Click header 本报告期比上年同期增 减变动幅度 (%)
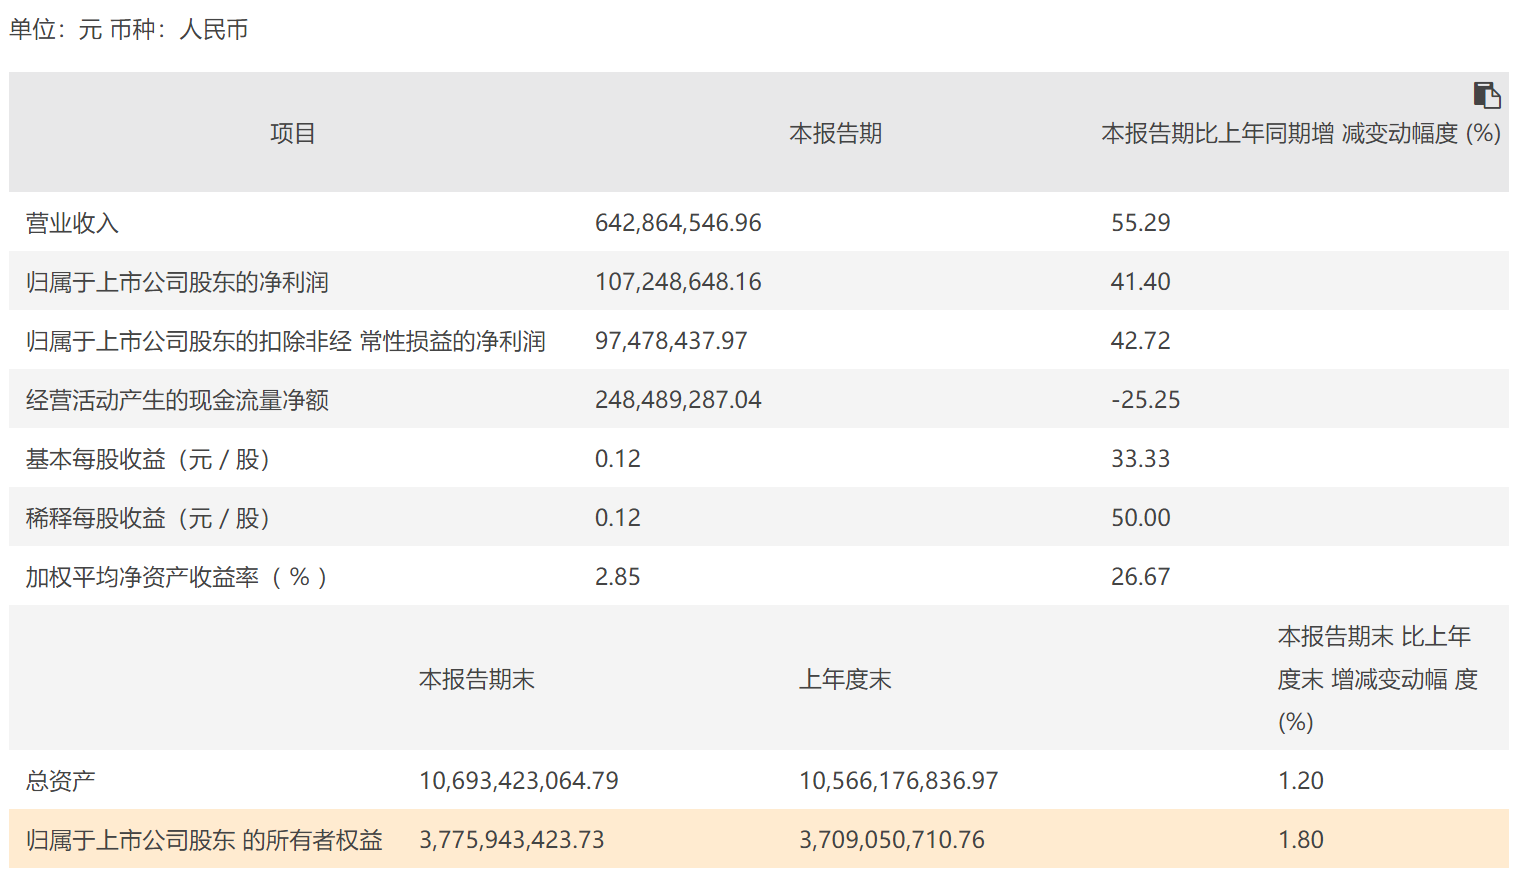The height and width of the screenshot is (878, 1515). tap(1301, 133)
